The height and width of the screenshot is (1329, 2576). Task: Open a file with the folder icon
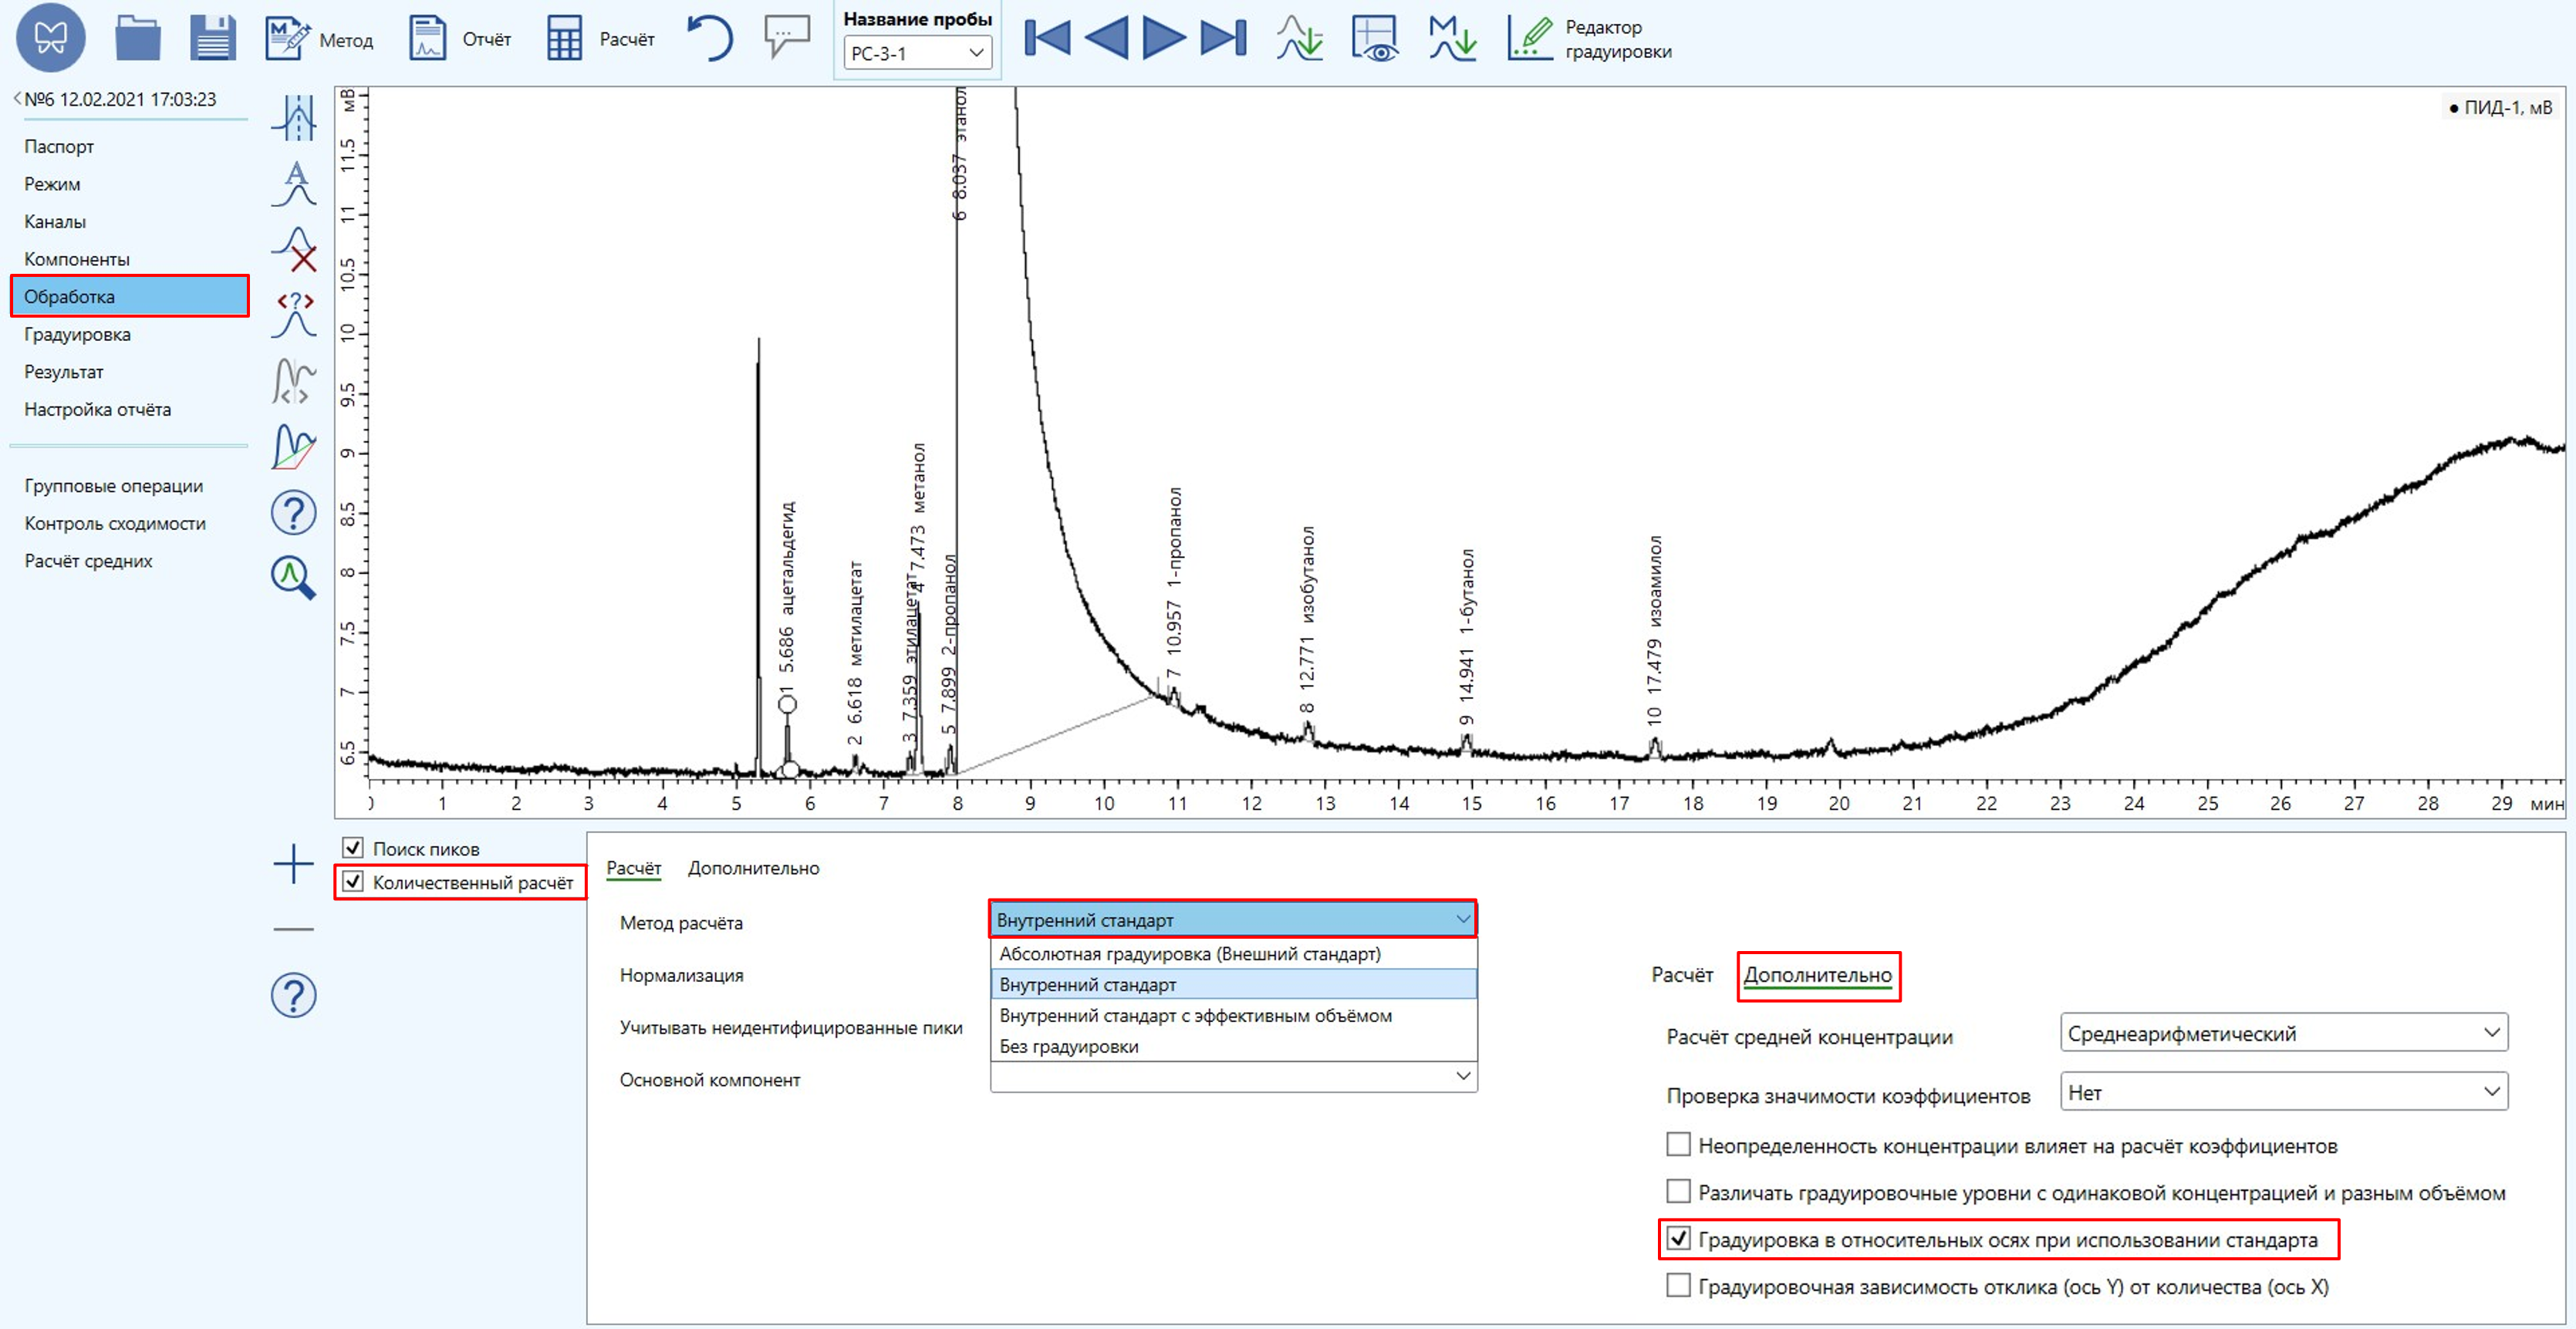click(138, 38)
